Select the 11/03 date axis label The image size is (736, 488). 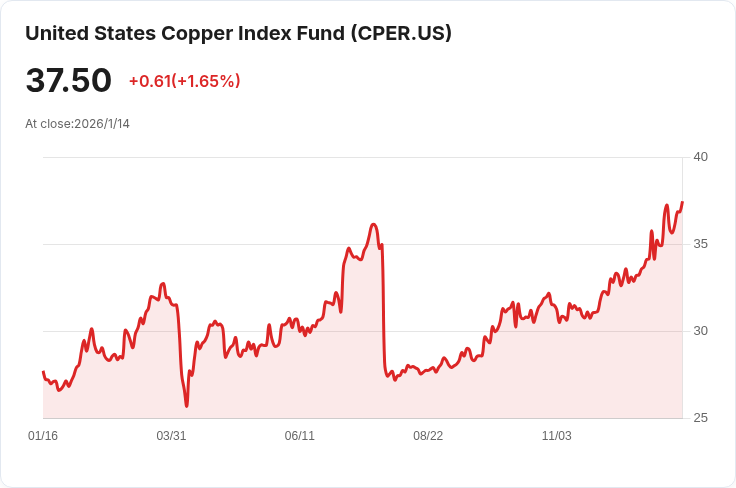[x=557, y=435]
